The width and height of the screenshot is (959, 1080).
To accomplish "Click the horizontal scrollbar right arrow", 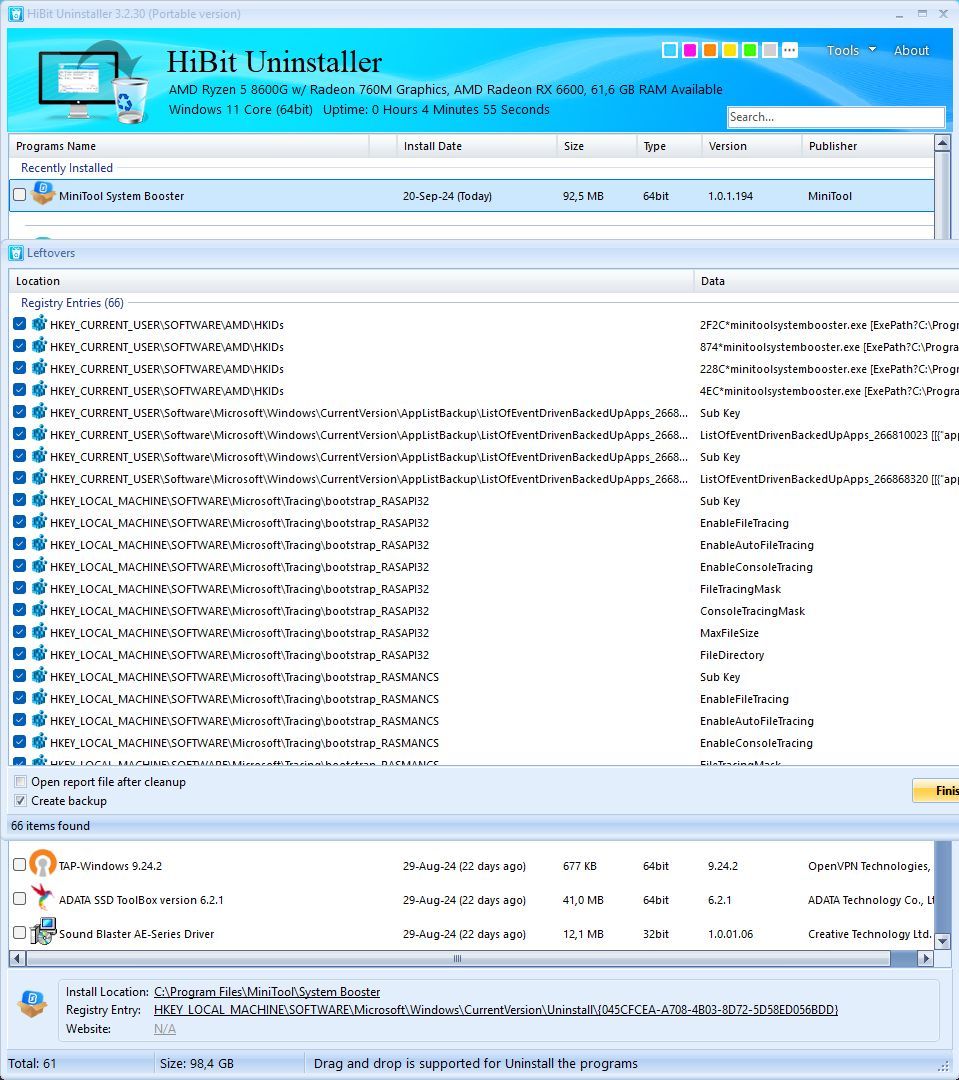I will point(927,958).
